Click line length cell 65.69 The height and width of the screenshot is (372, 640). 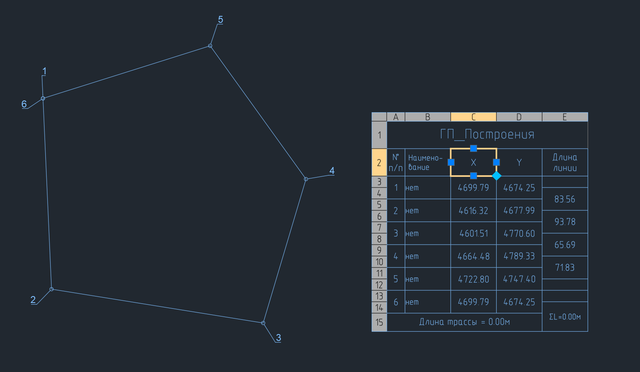(x=565, y=245)
